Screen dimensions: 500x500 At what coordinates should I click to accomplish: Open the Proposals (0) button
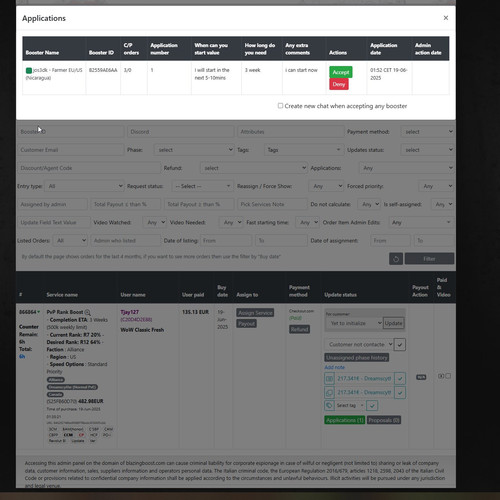384,420
